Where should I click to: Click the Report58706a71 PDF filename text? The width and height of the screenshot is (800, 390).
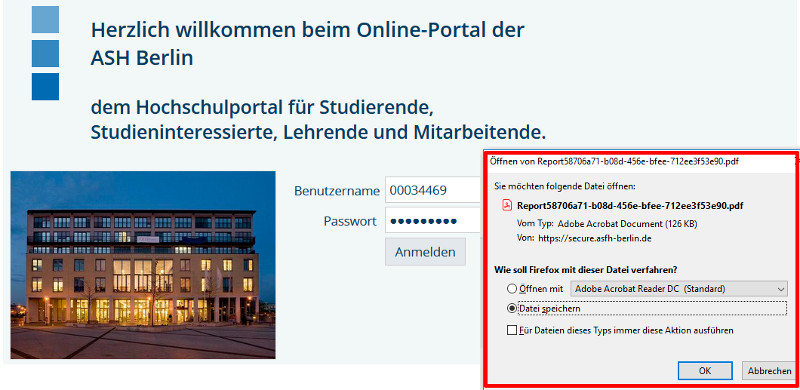[x=630, y=206]
